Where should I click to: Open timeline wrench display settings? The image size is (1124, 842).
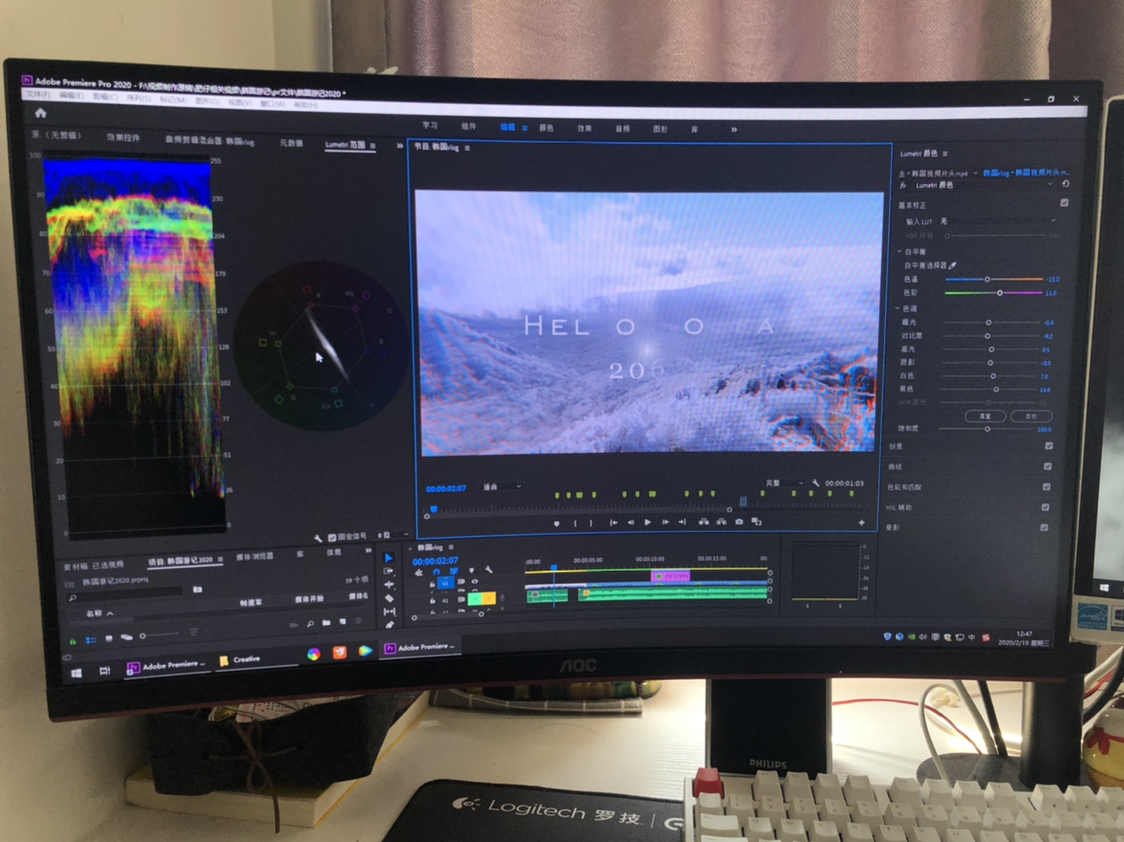click(x=489, y=570)
